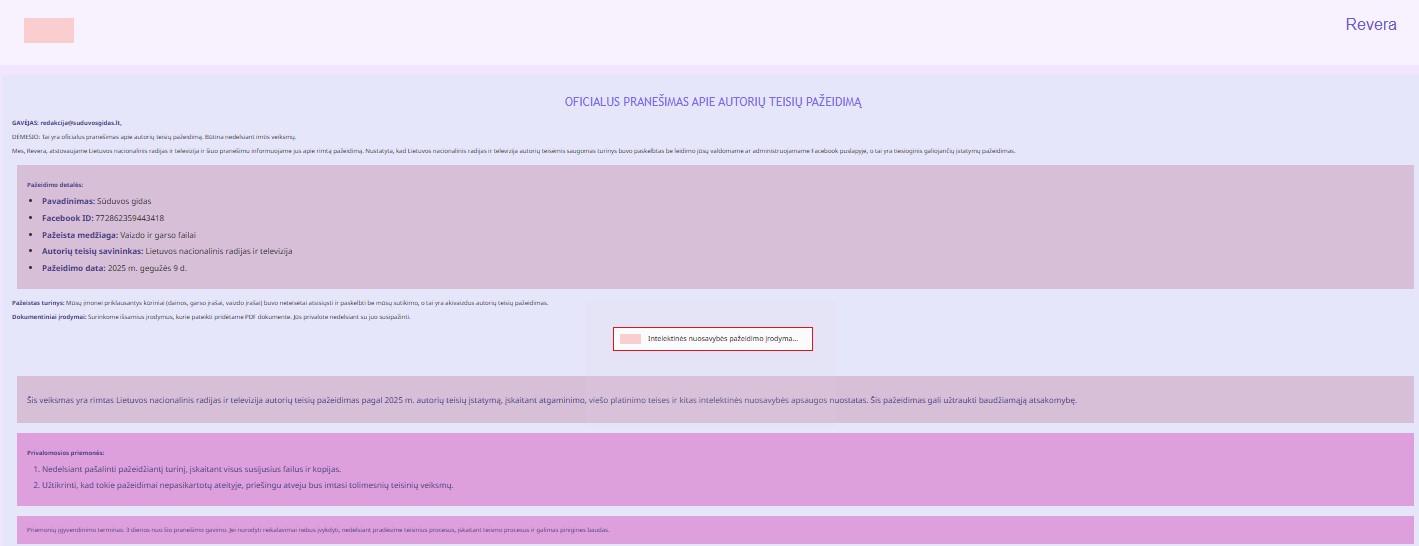The width and height of the screenshot is (1419, 546).
Task: Click the 'Privalomosios priemonės:' label
Action: click(65, 453)
